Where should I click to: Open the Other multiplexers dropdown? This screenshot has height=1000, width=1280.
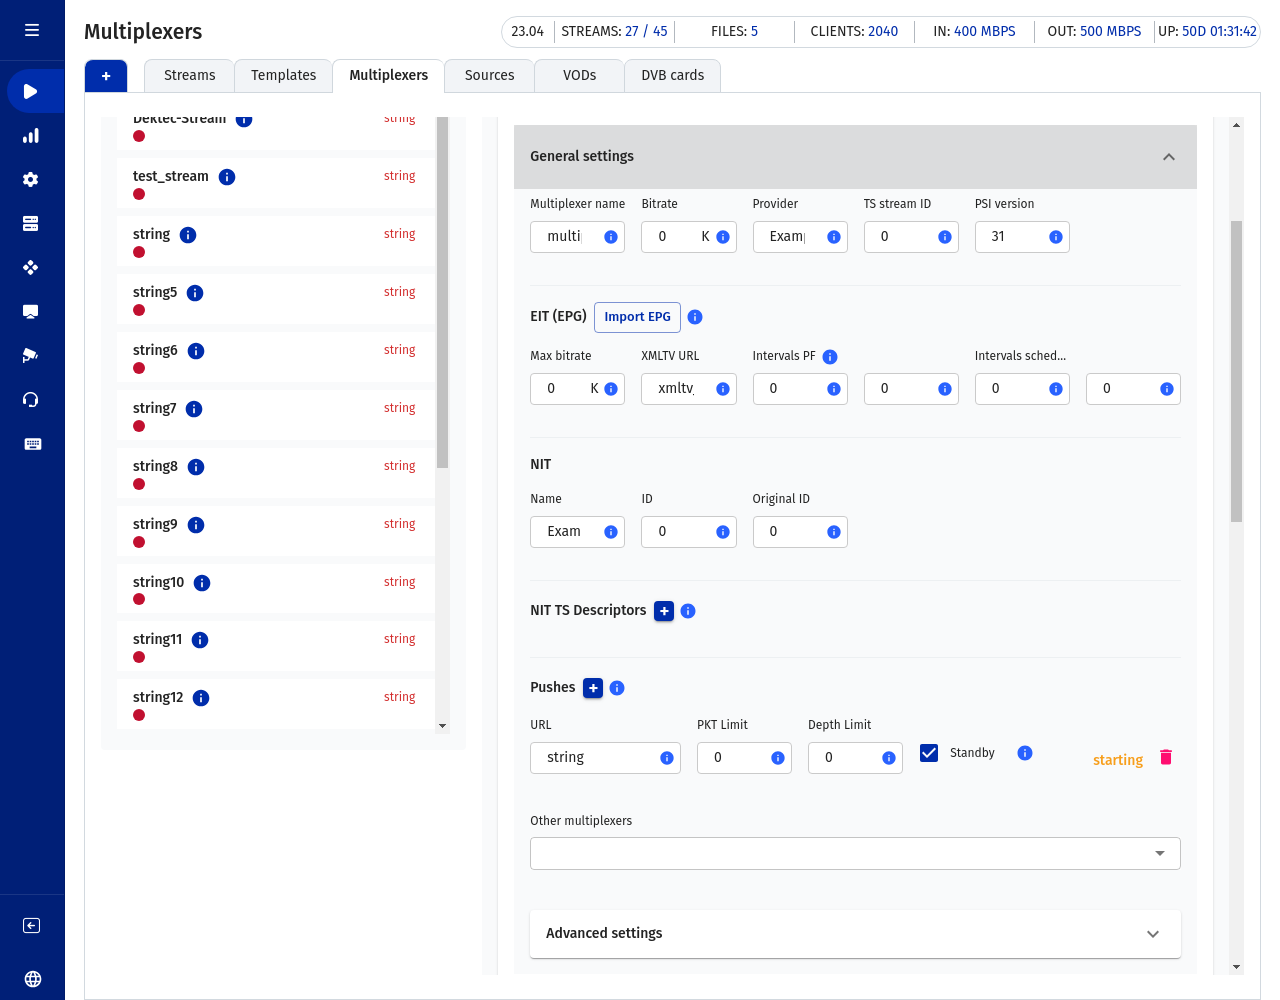click(855, 853)
